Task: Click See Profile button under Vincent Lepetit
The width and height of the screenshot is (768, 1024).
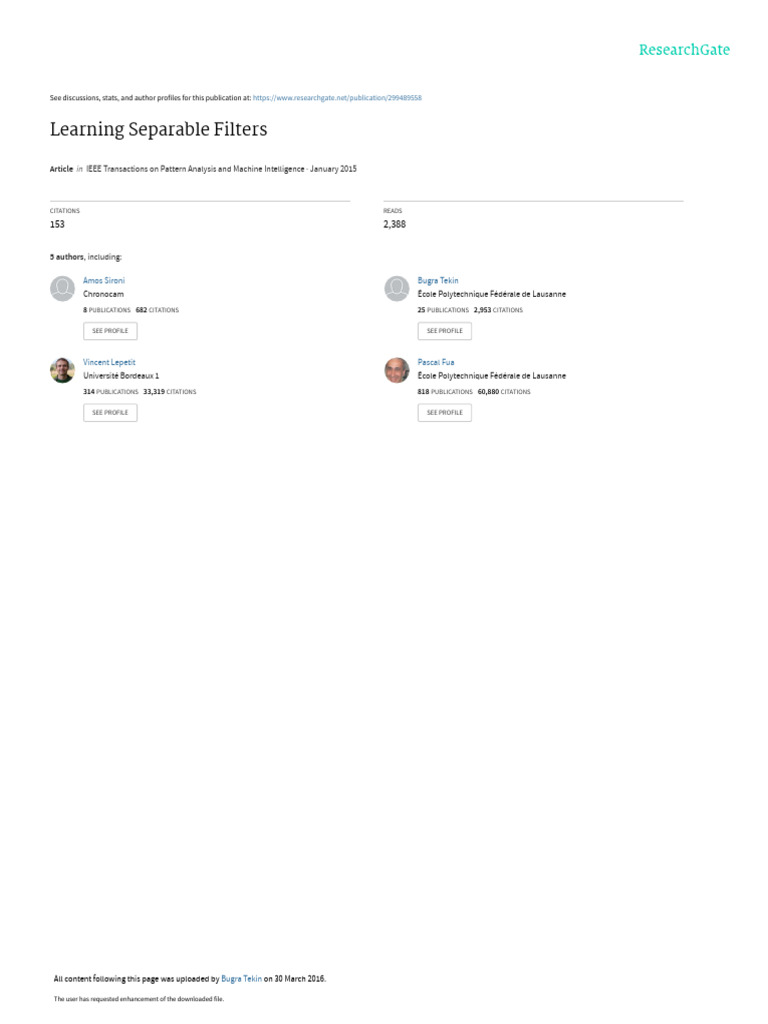Action: [x=110, y=413]
